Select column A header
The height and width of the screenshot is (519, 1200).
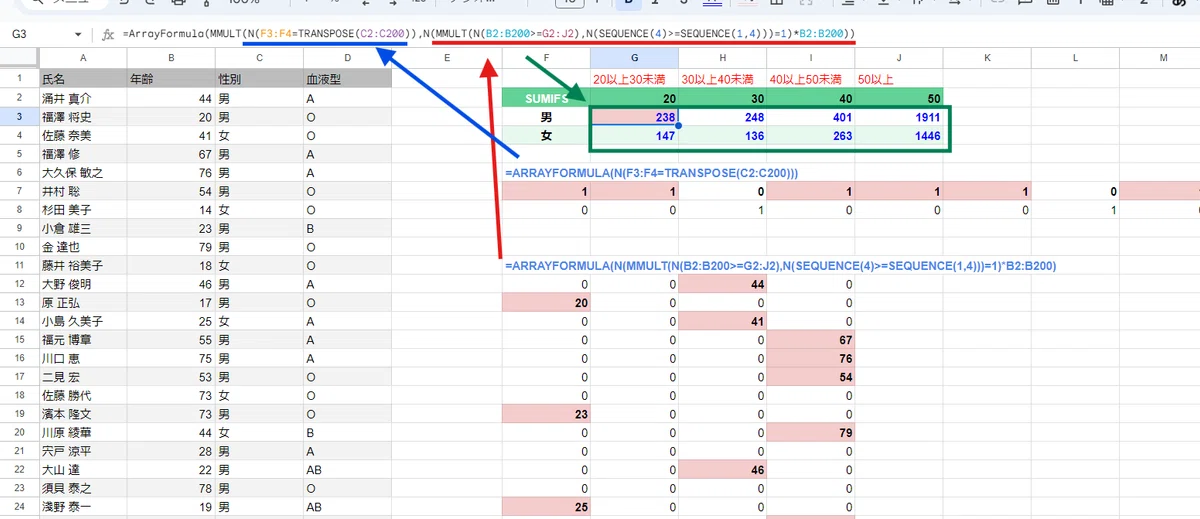(x=82, y=58)
